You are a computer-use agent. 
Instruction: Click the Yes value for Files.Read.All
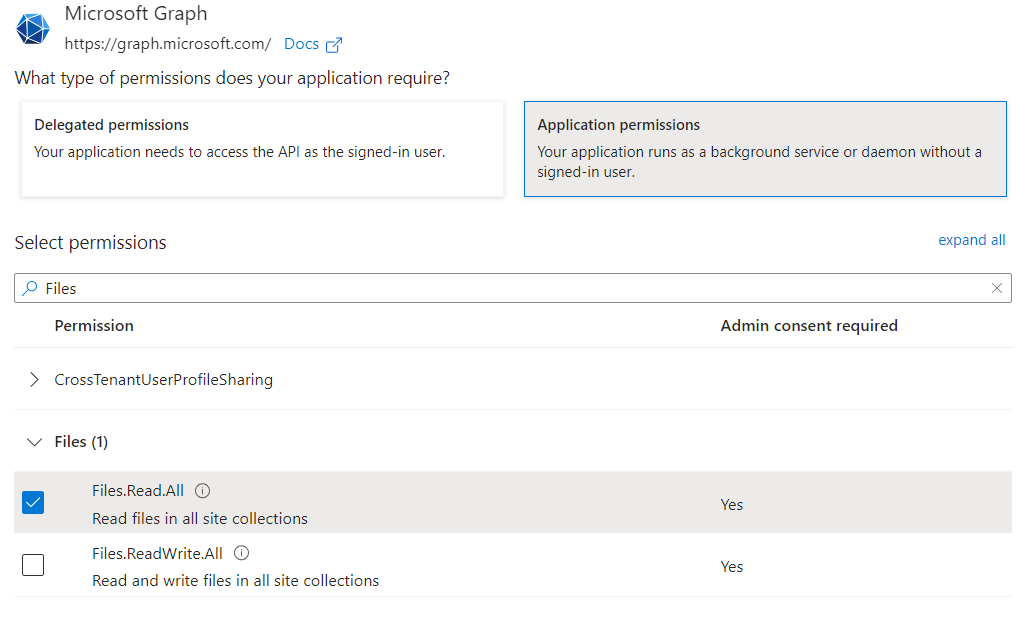tap(732, 505)
